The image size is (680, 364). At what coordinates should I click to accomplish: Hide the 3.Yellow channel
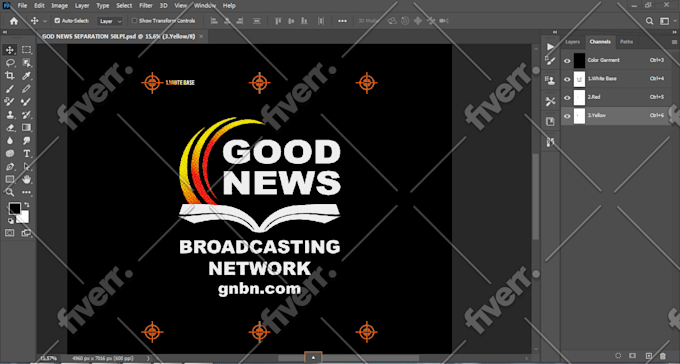point(567,116)
